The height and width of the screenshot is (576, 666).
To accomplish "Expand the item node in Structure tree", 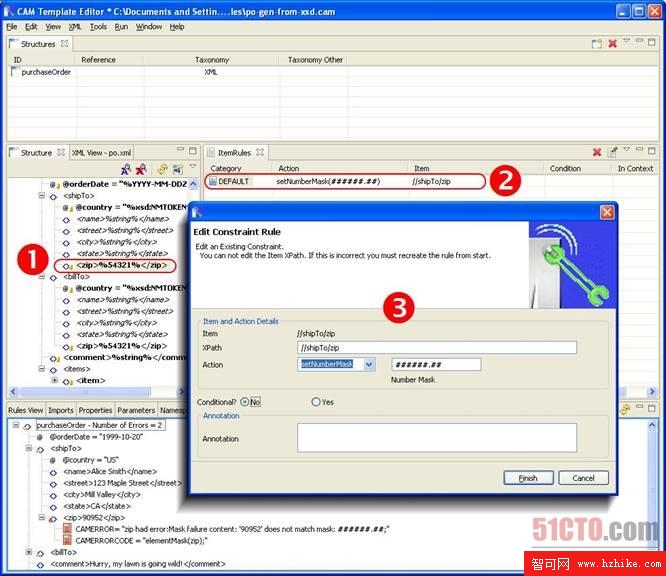I will point(54,380).
